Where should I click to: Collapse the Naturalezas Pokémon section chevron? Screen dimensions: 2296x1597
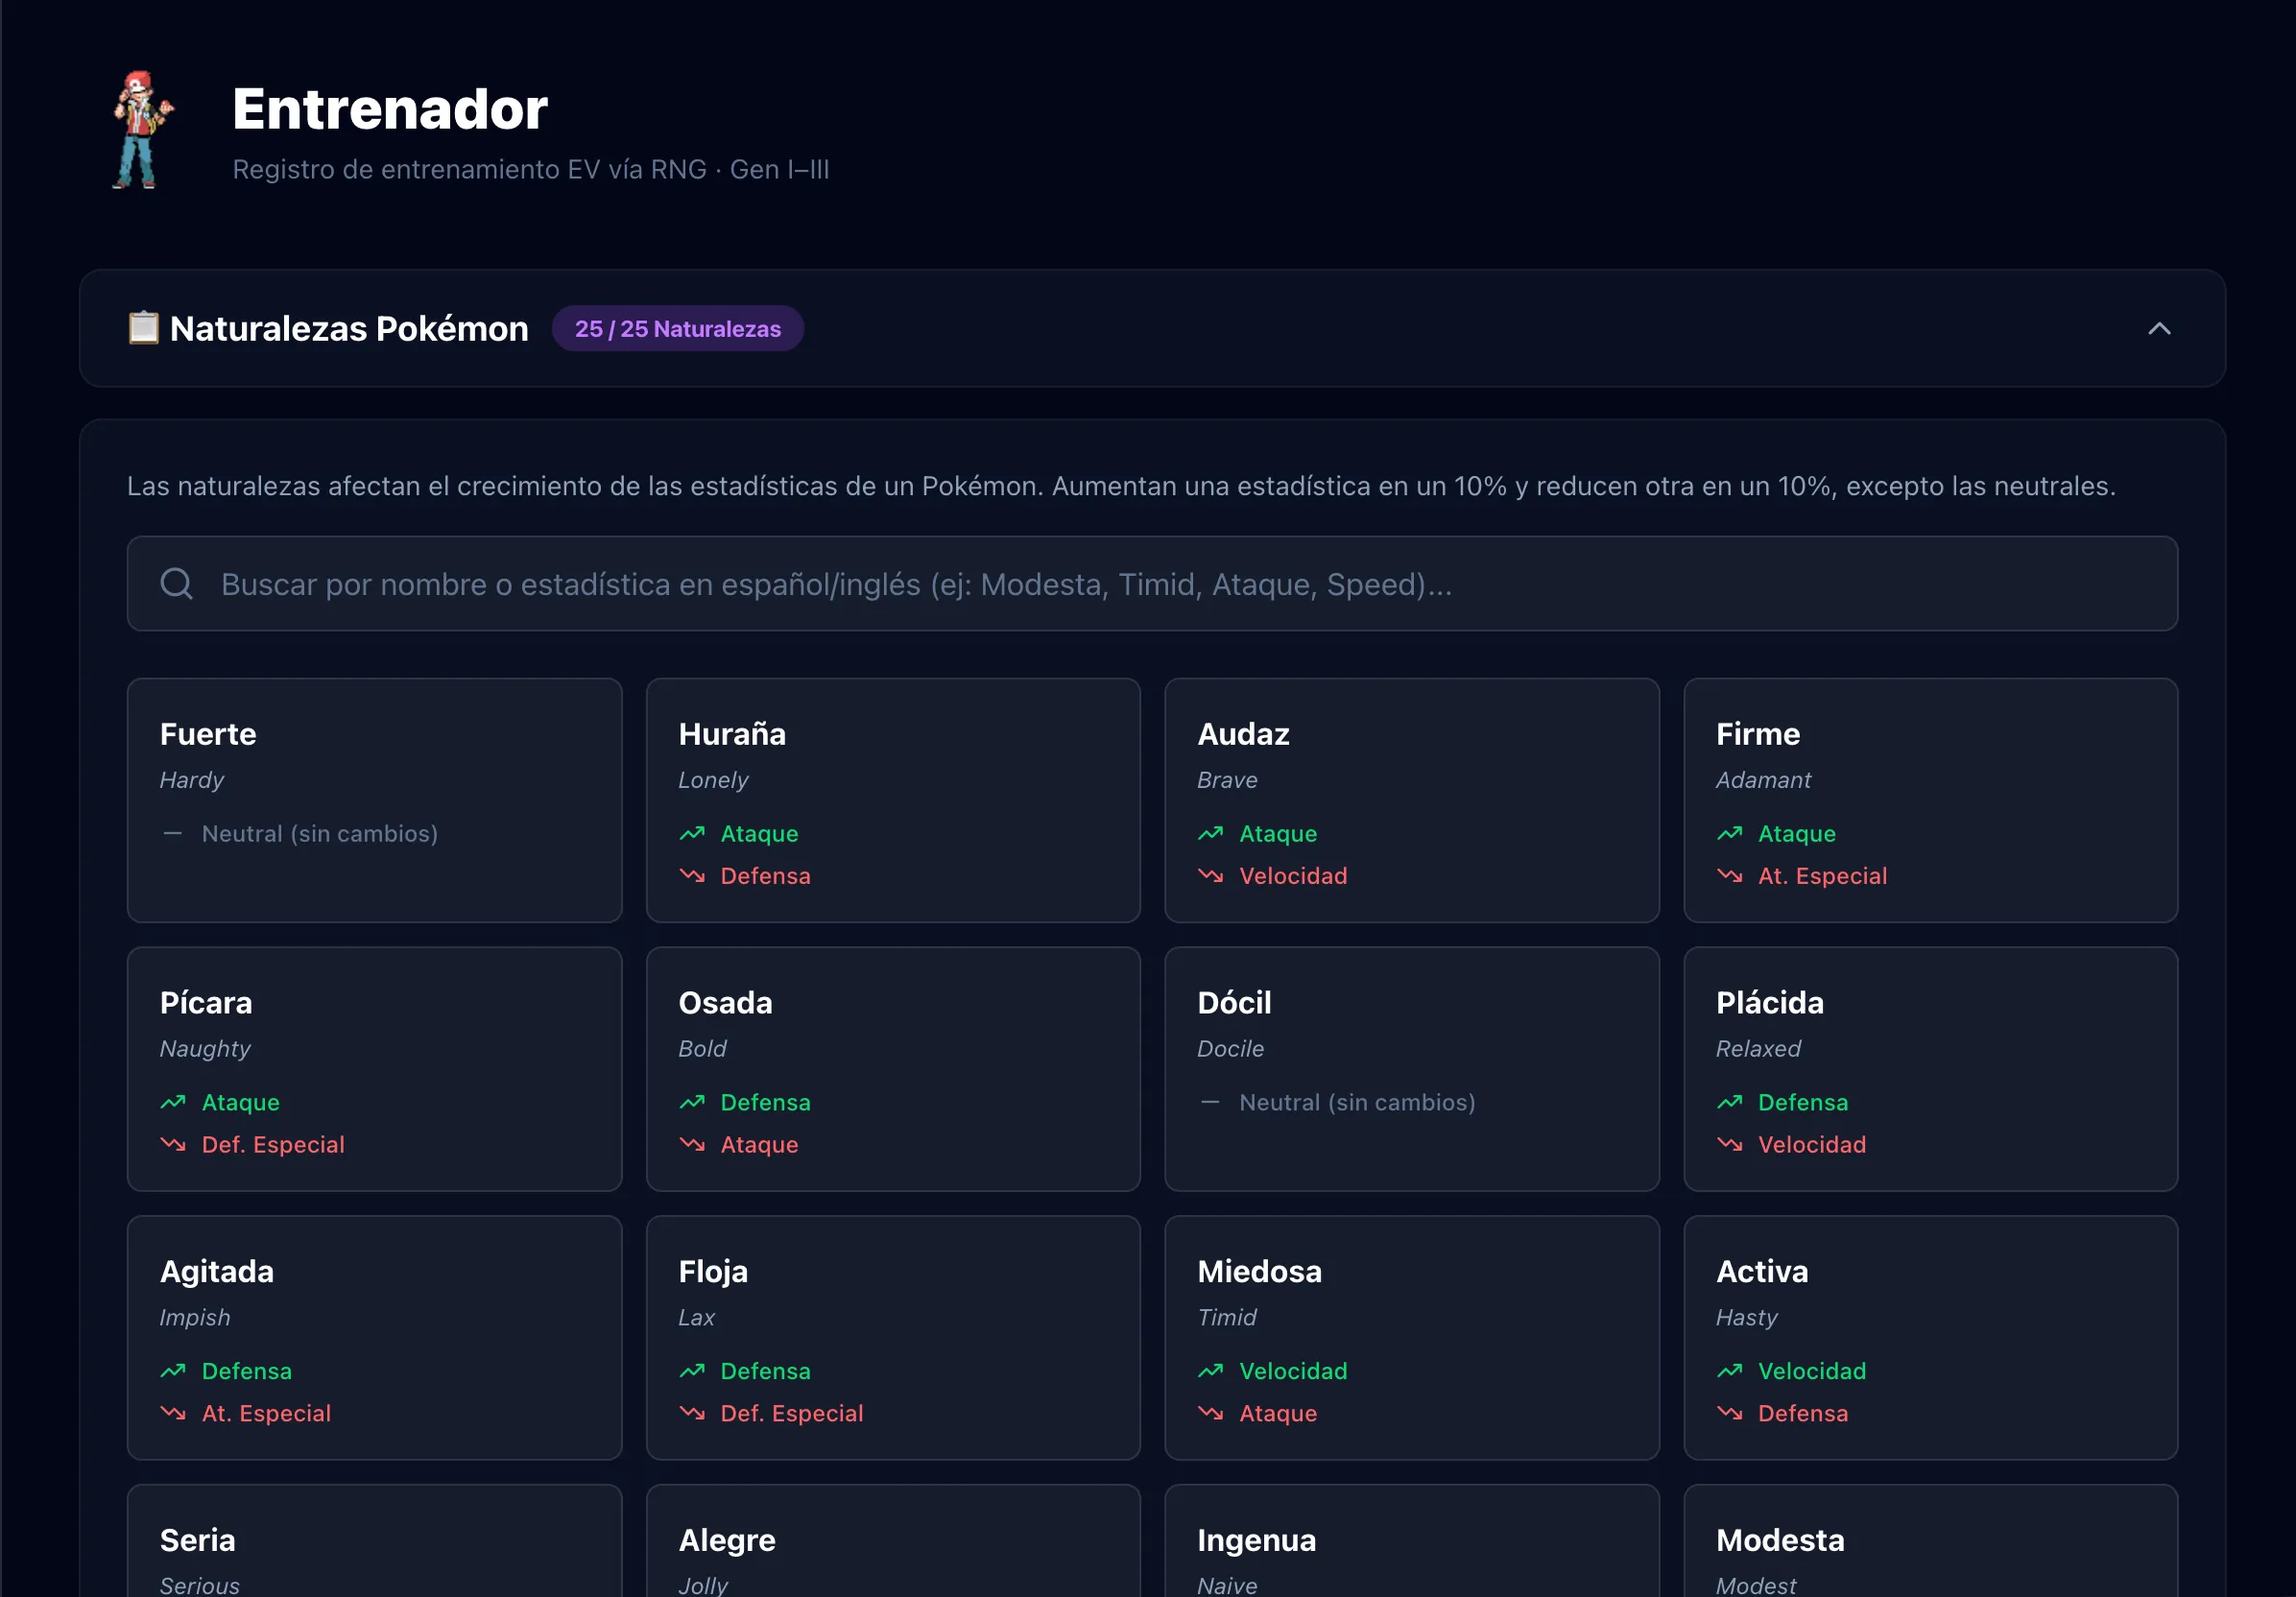click(2159, 328)
